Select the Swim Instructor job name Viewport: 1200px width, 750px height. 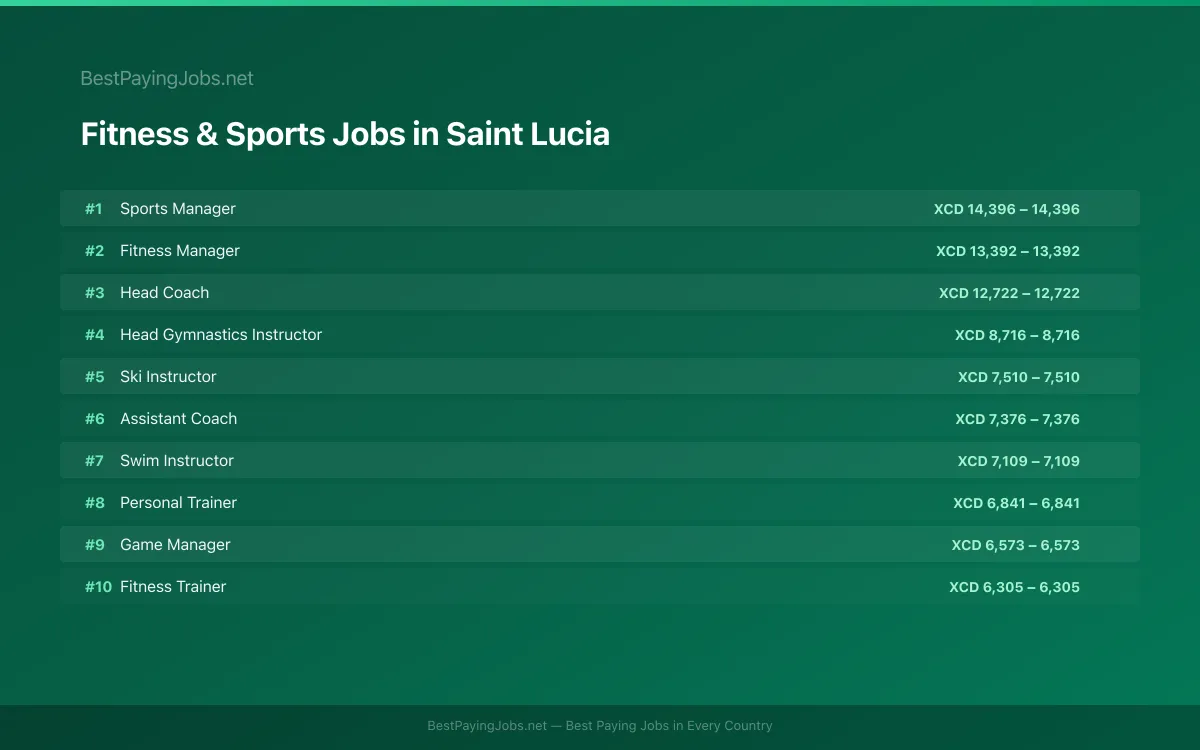point(177,461)
